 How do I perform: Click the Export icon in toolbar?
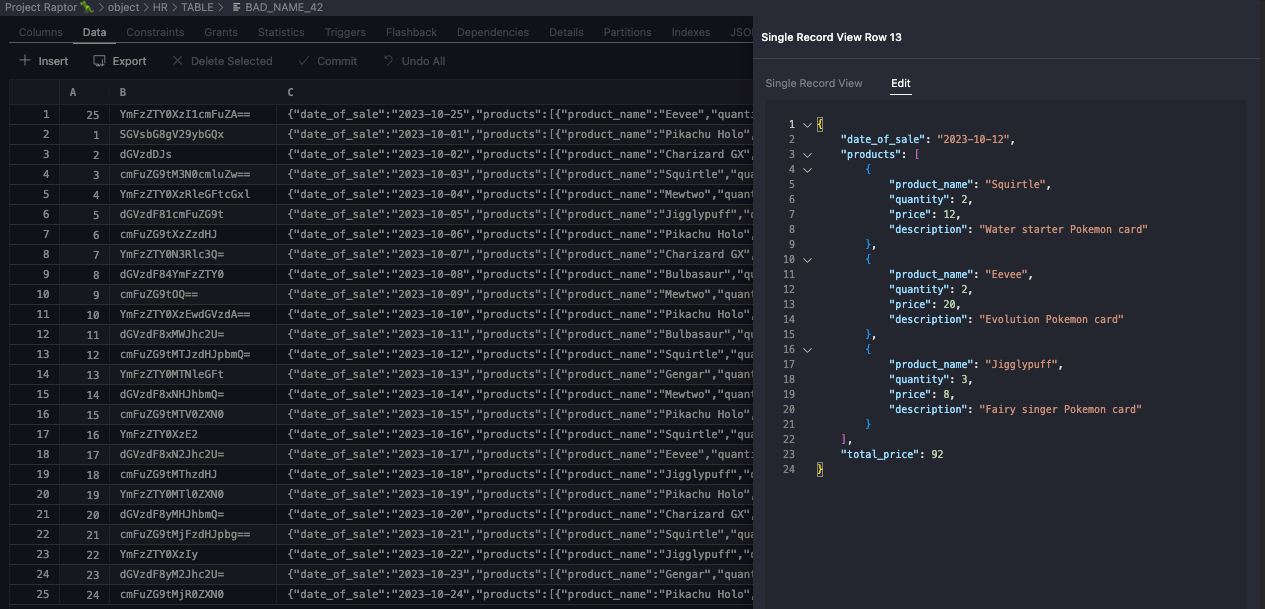click(x=99, y=61)
